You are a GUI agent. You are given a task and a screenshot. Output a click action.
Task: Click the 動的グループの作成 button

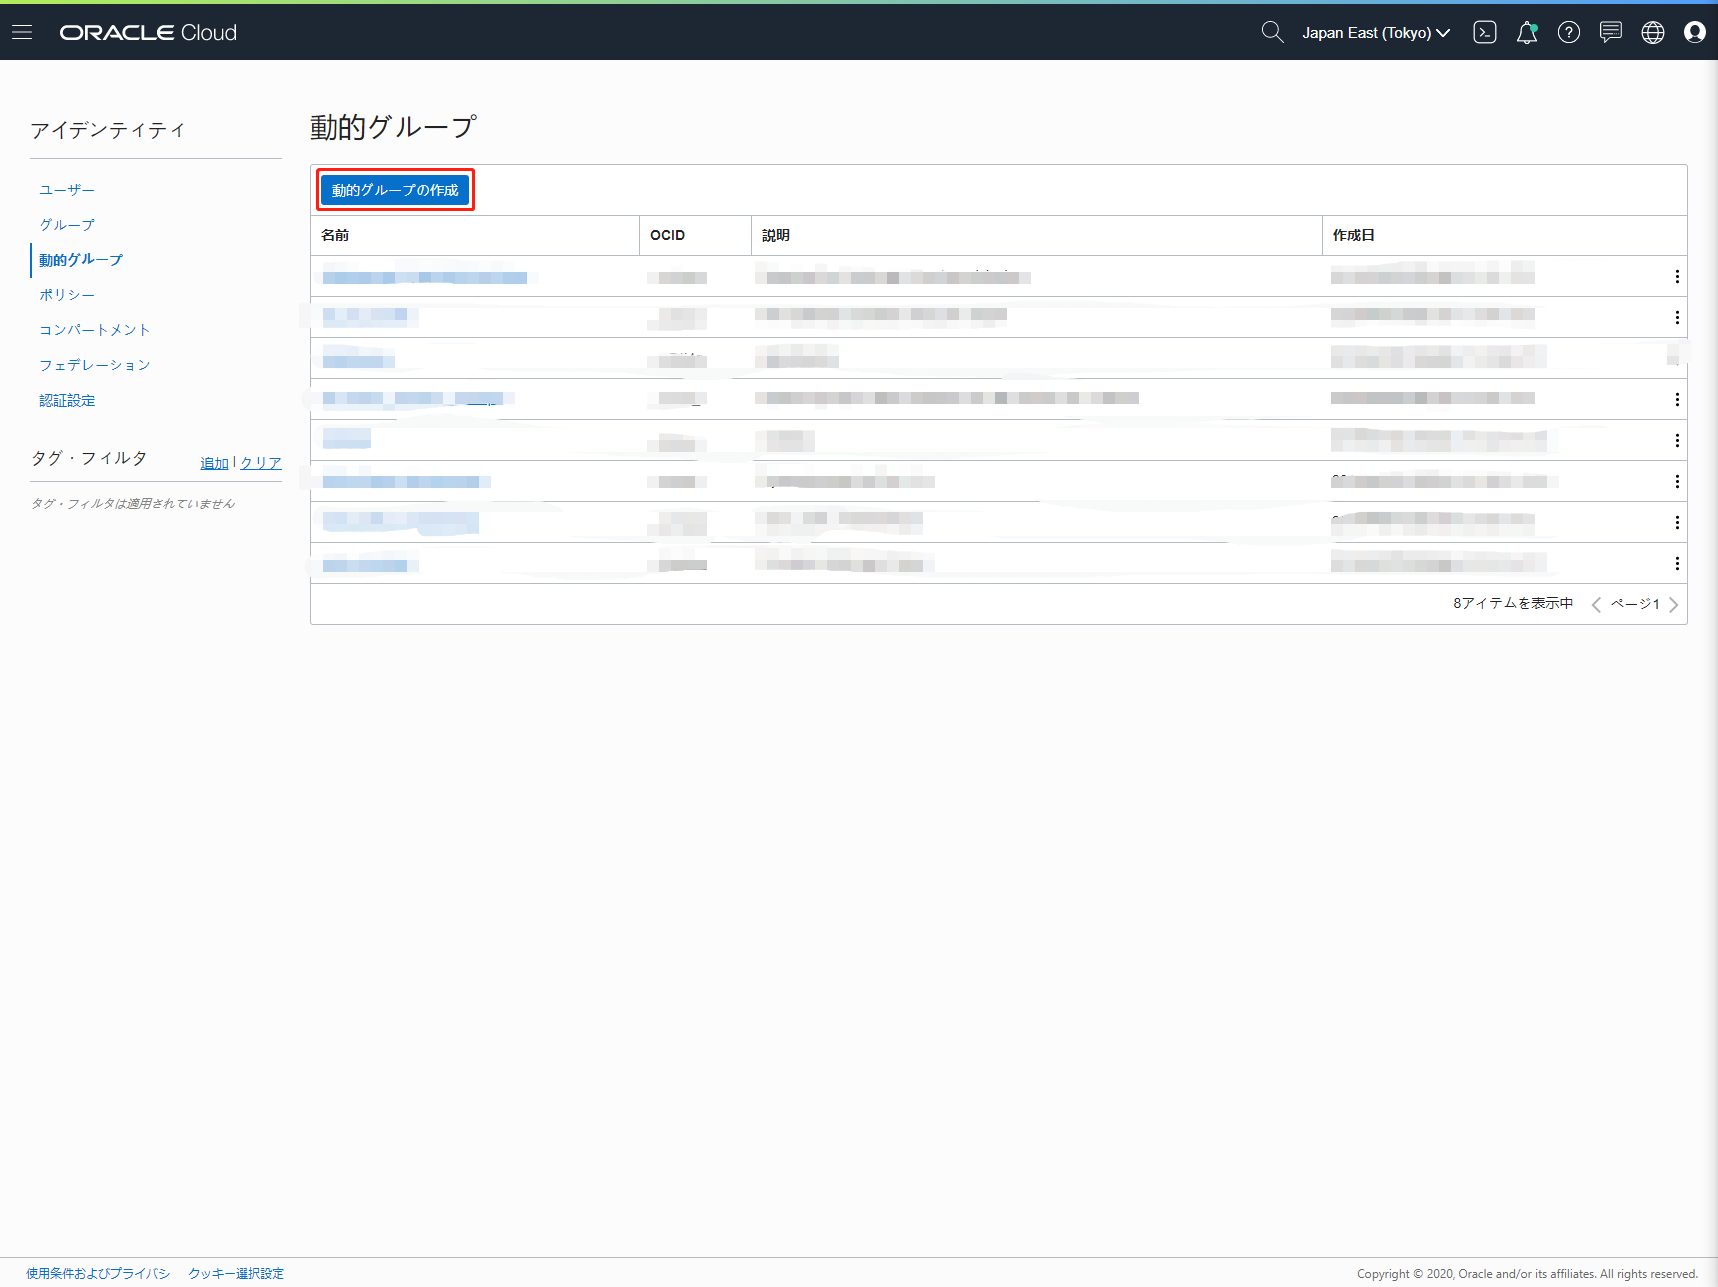[395, 190]
